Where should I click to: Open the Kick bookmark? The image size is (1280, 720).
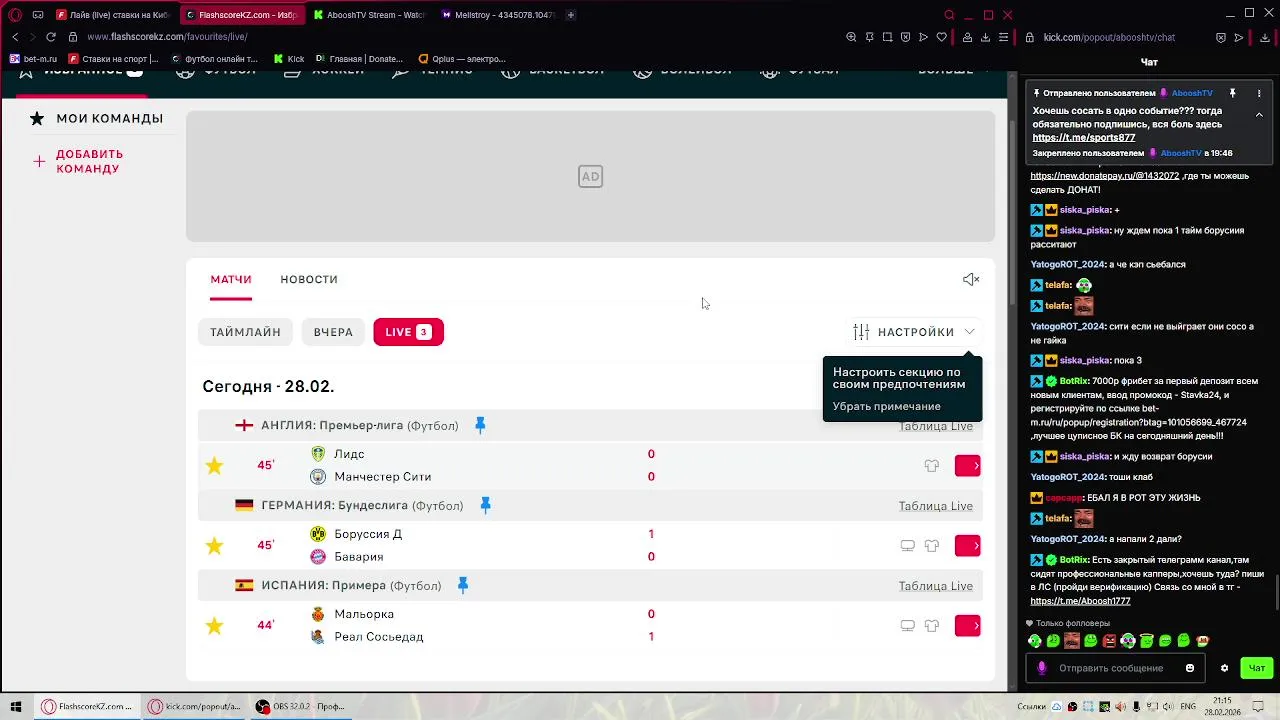coord(289,59)
